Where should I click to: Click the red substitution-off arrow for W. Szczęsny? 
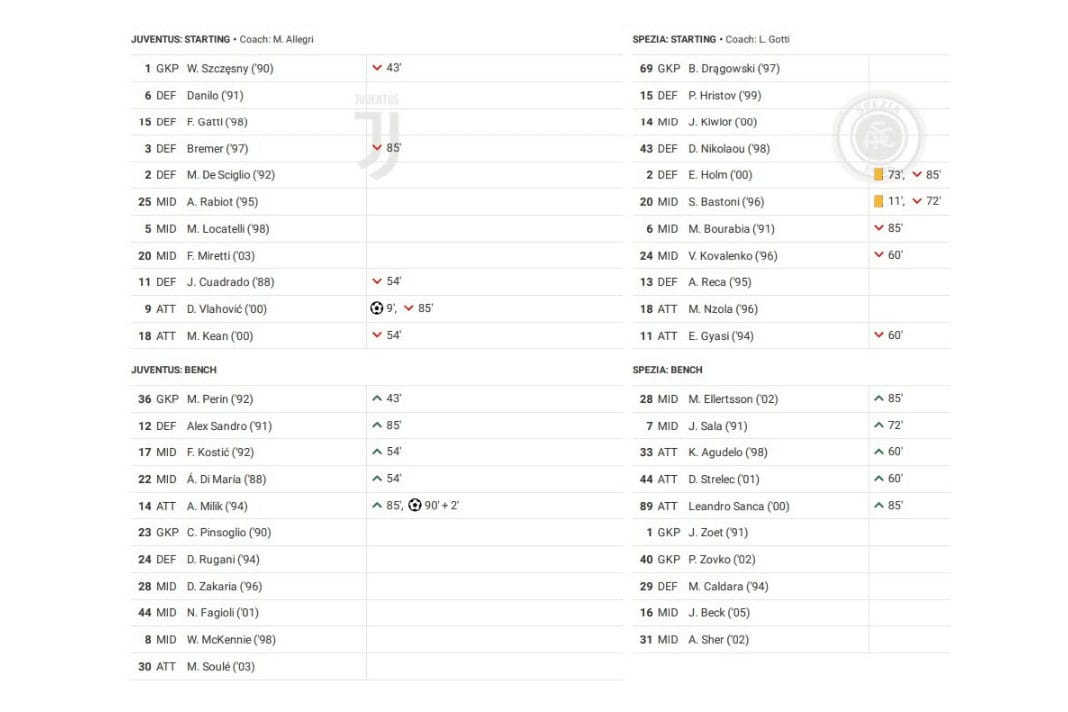click(x=377, y=69)
